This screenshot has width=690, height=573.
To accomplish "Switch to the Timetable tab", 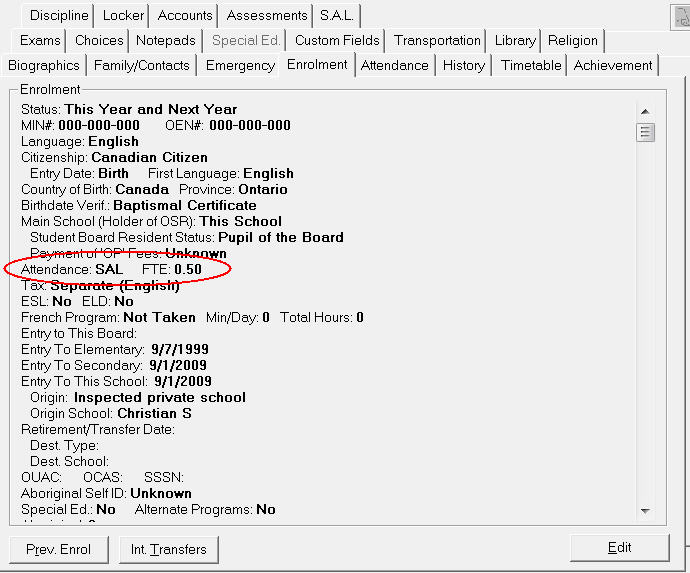I will click(530, 65).
